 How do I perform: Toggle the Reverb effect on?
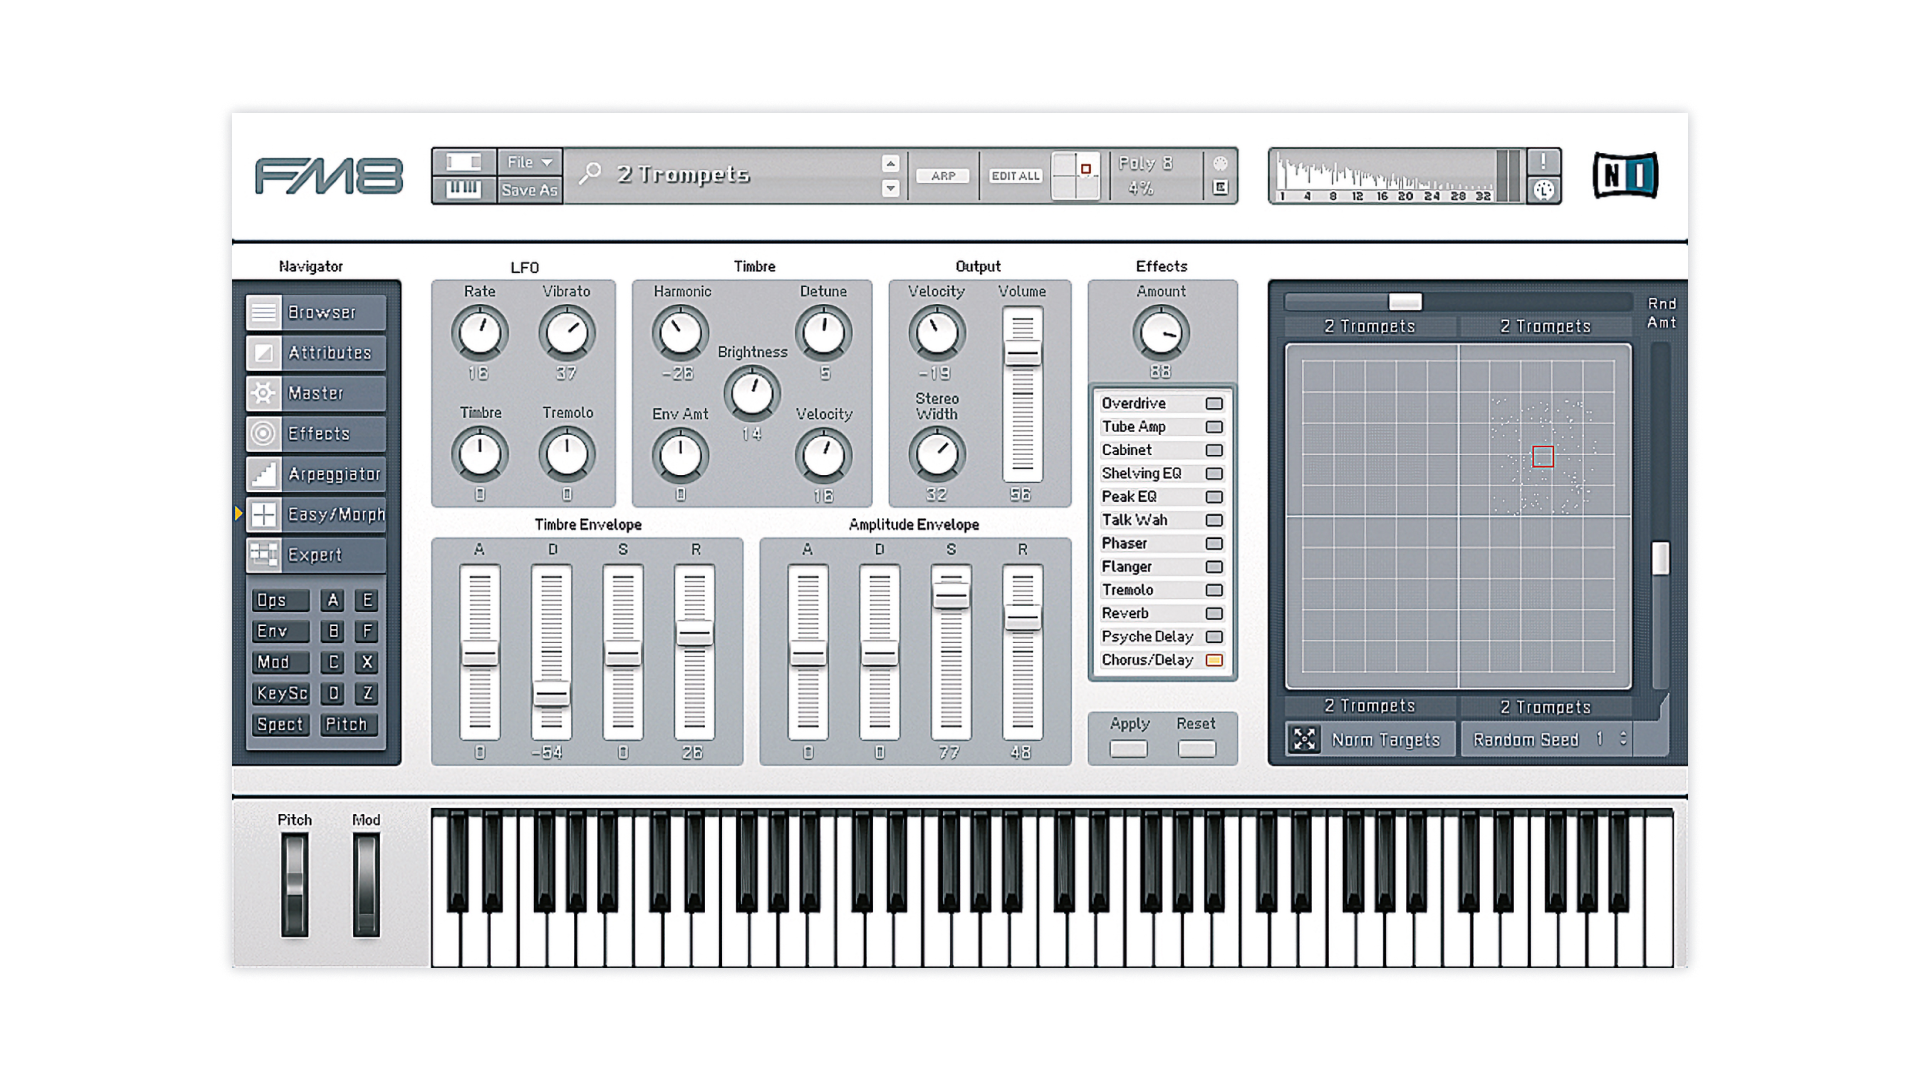pyautogui.click(x=1215, y=613)
